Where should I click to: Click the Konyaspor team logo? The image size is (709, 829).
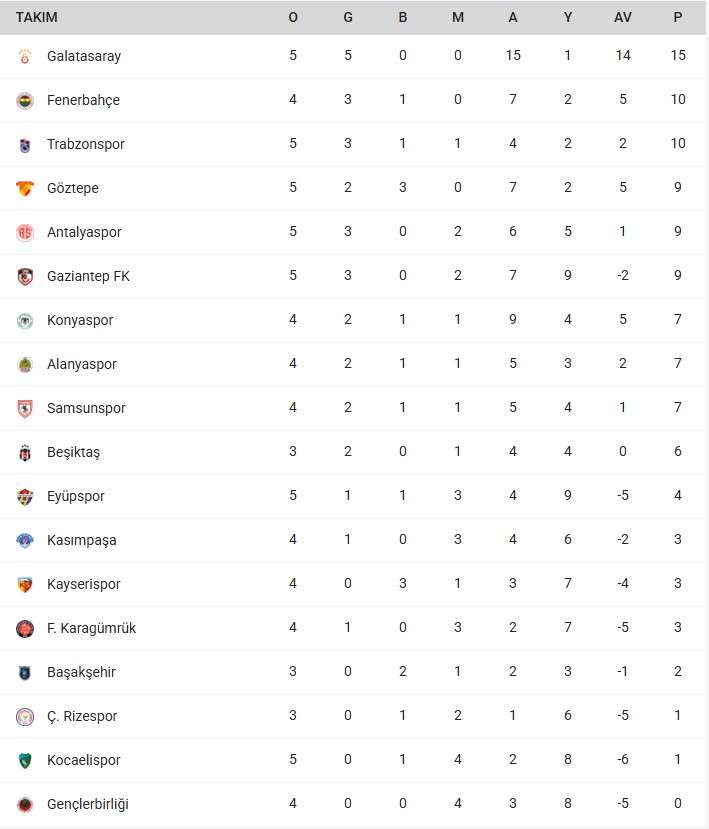(25, 321)
